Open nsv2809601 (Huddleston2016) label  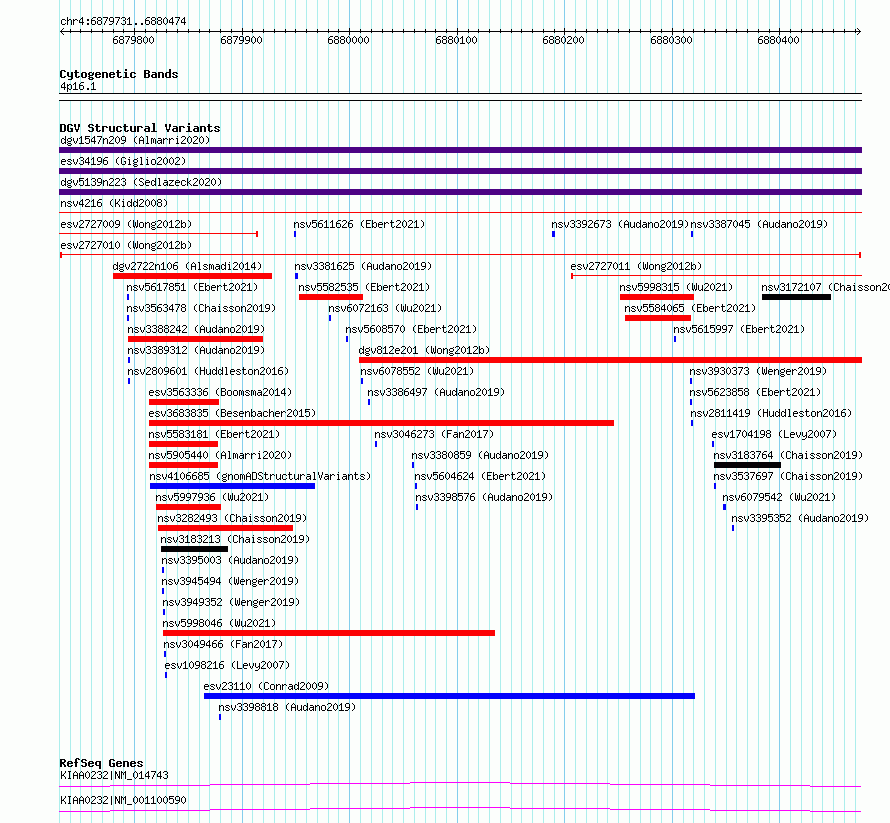pyautogui.click(x=208, y=371)
